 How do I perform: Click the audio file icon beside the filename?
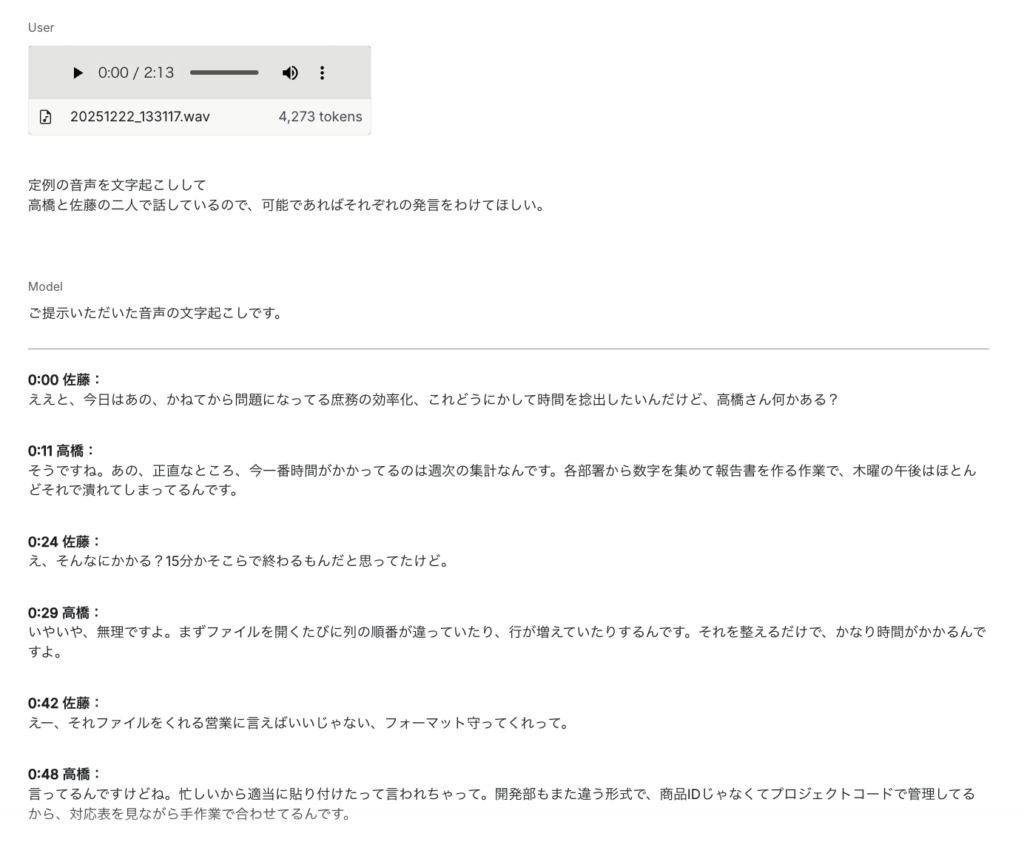tap(45, 117)
